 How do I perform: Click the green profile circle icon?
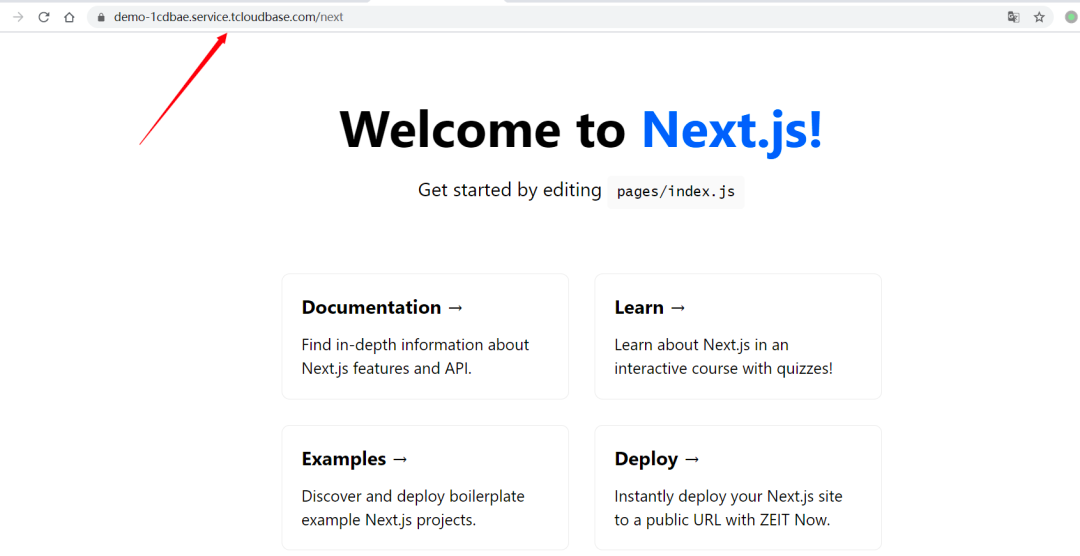point(1071,18)
